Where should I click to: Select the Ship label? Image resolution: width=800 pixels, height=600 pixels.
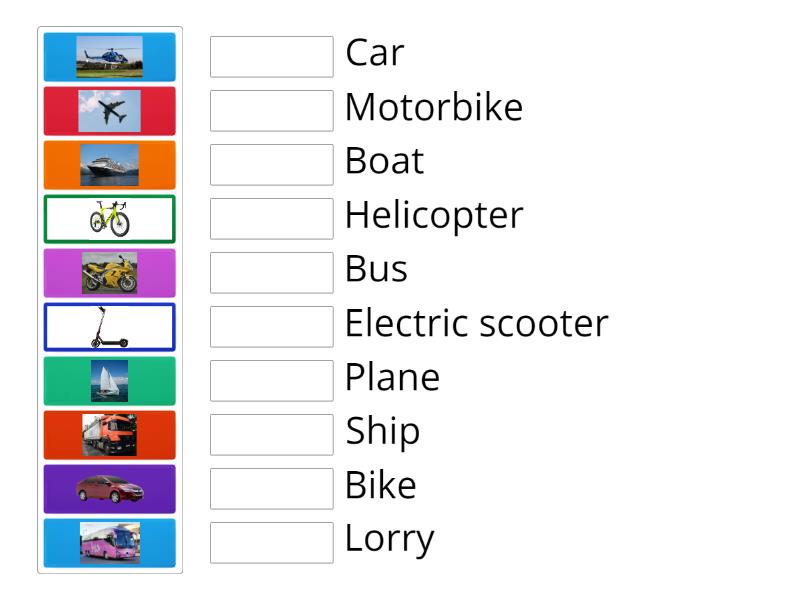382,432
